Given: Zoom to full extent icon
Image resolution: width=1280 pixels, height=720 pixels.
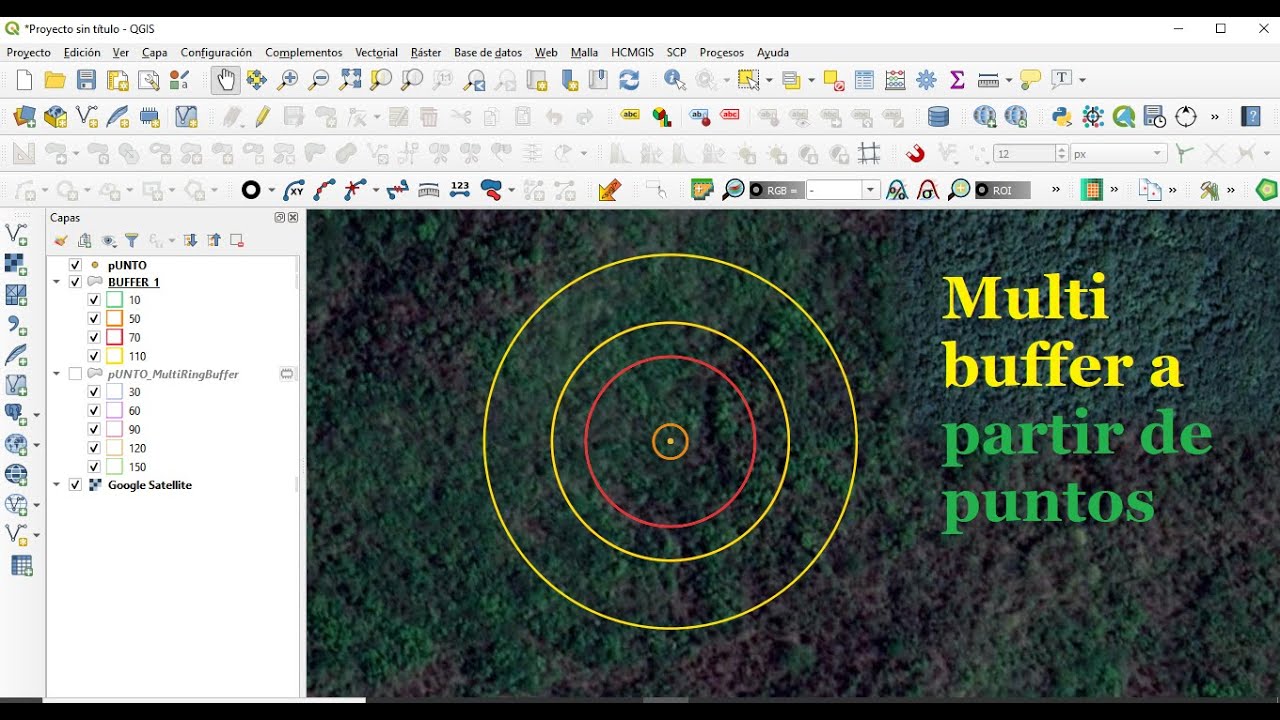Looking at the screenshot, I should click(x=350, y=80).
